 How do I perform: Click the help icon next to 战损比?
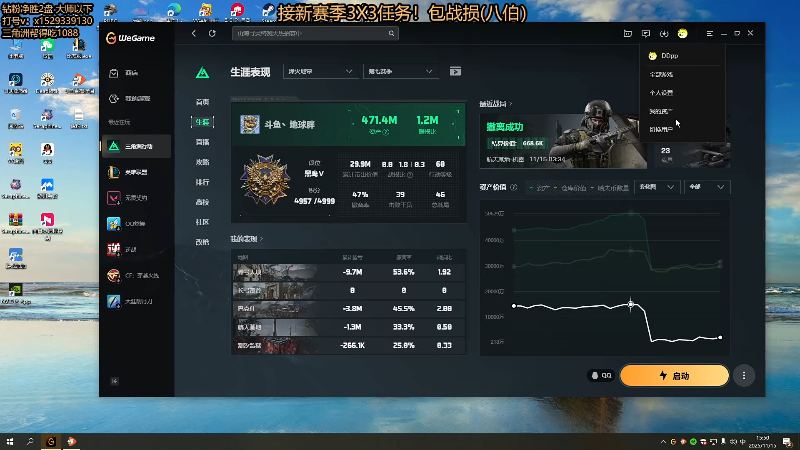tap(410, 175)
